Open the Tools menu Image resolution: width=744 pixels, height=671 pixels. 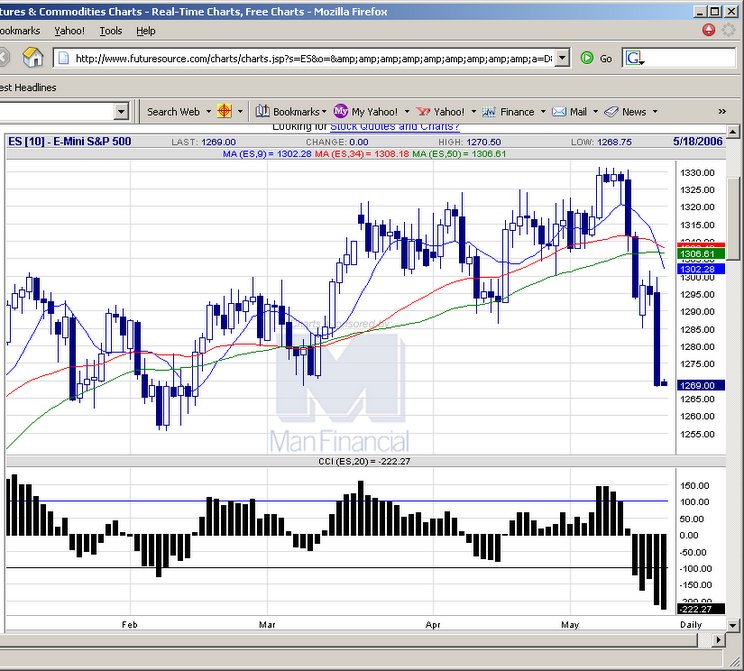point(111,31)
